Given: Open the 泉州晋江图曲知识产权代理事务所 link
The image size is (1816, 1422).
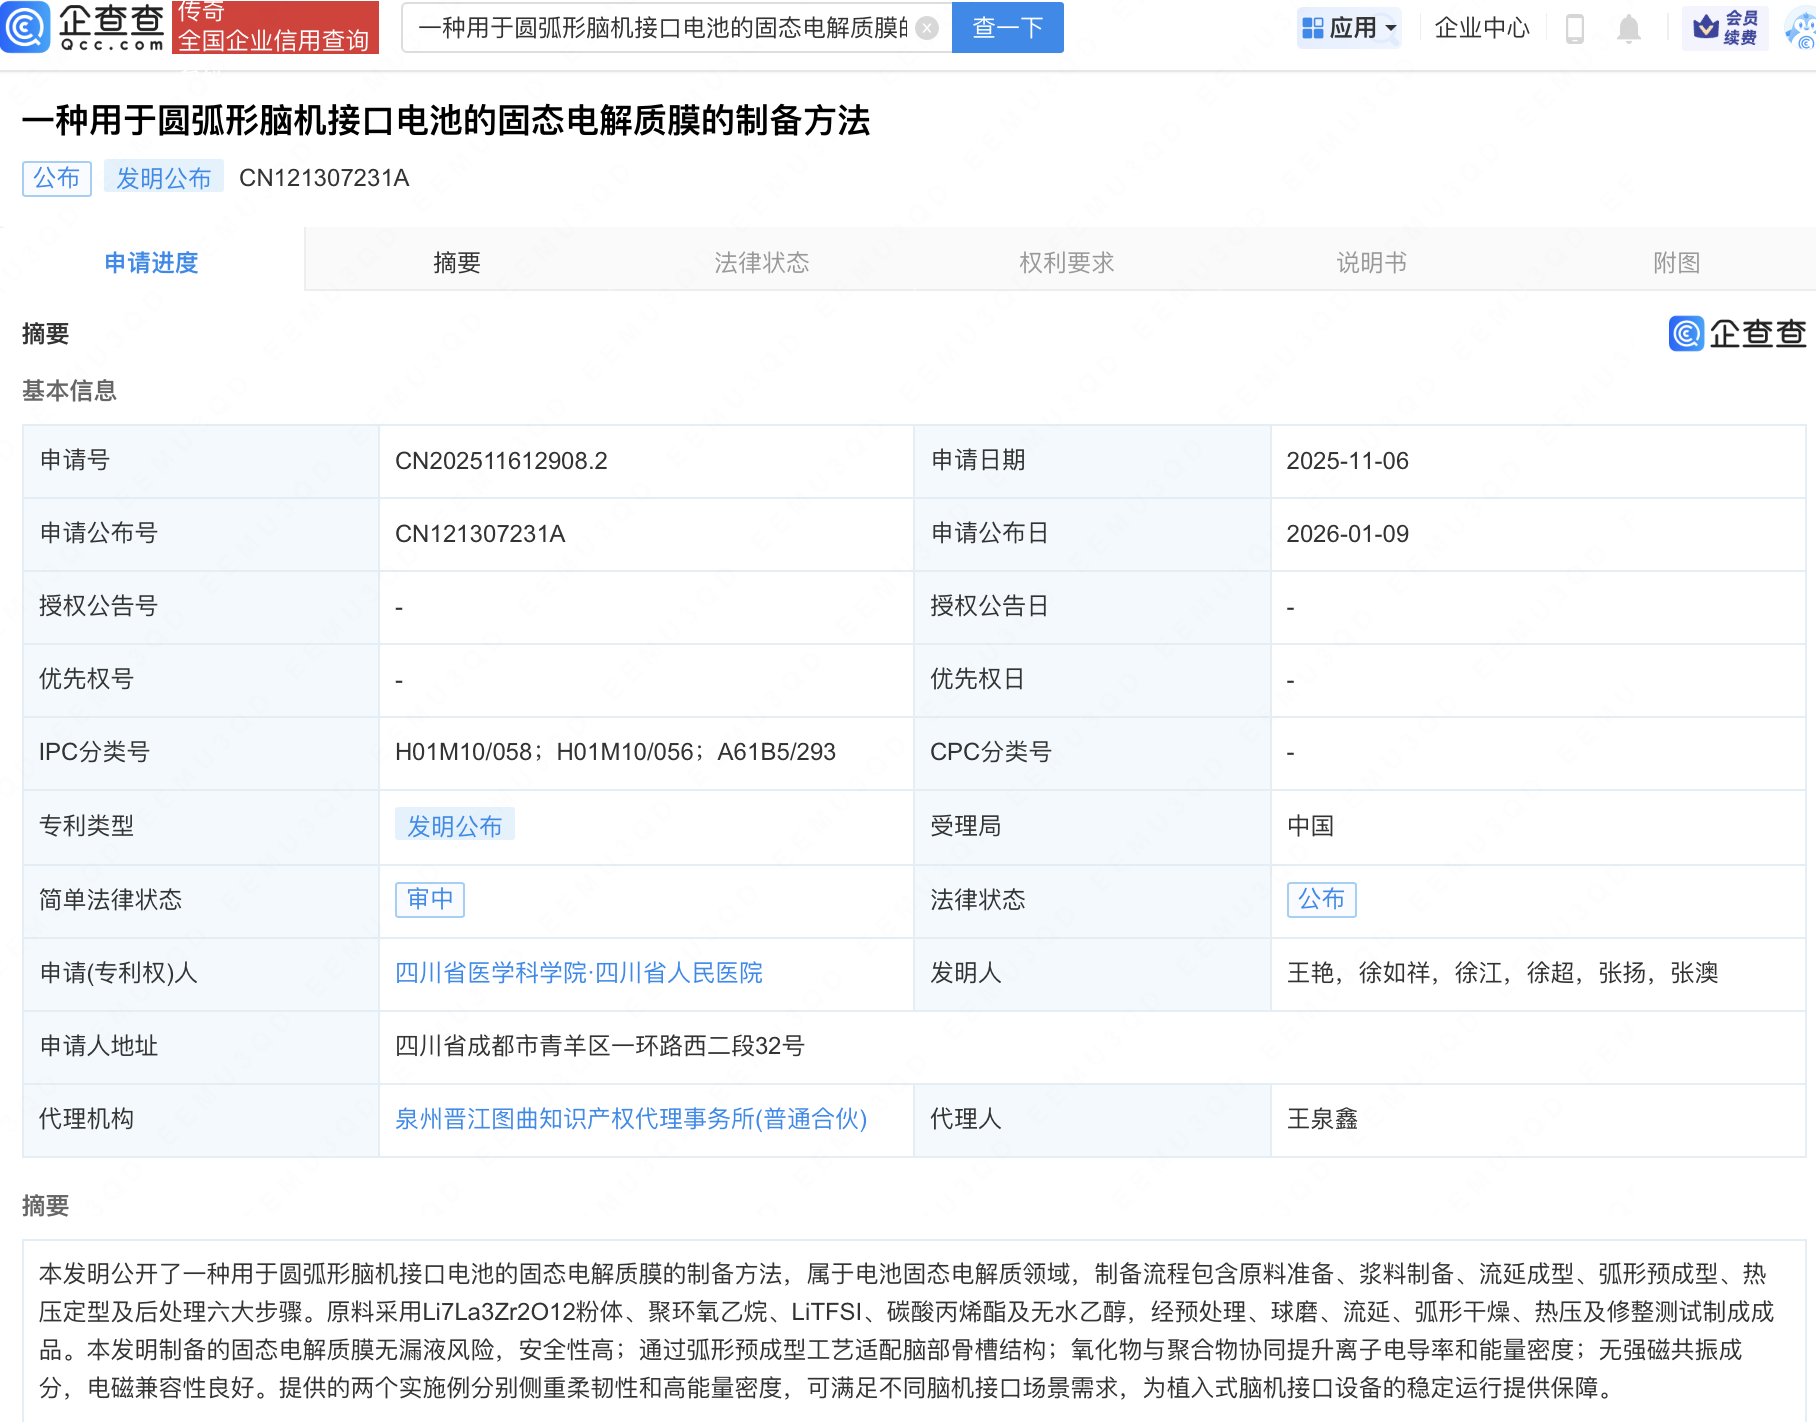Looking at the screenshot, I should (x=629, y=1119).
